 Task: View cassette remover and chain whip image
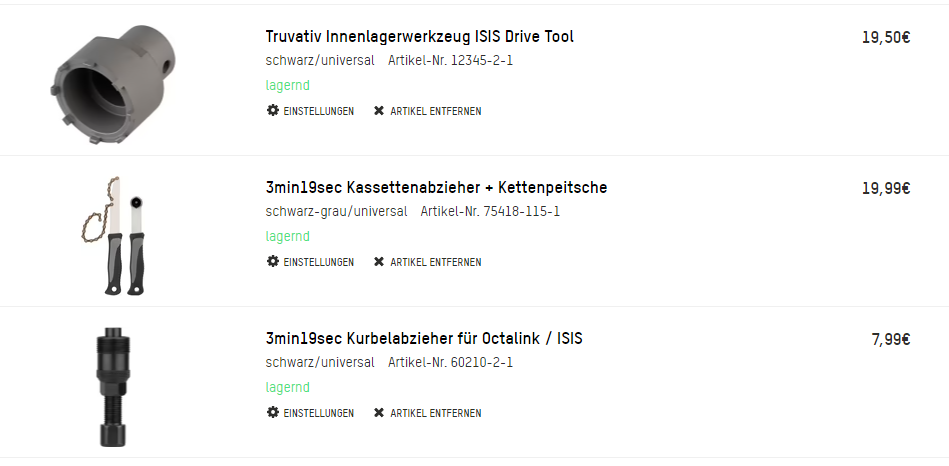click(x=112, y=233)
